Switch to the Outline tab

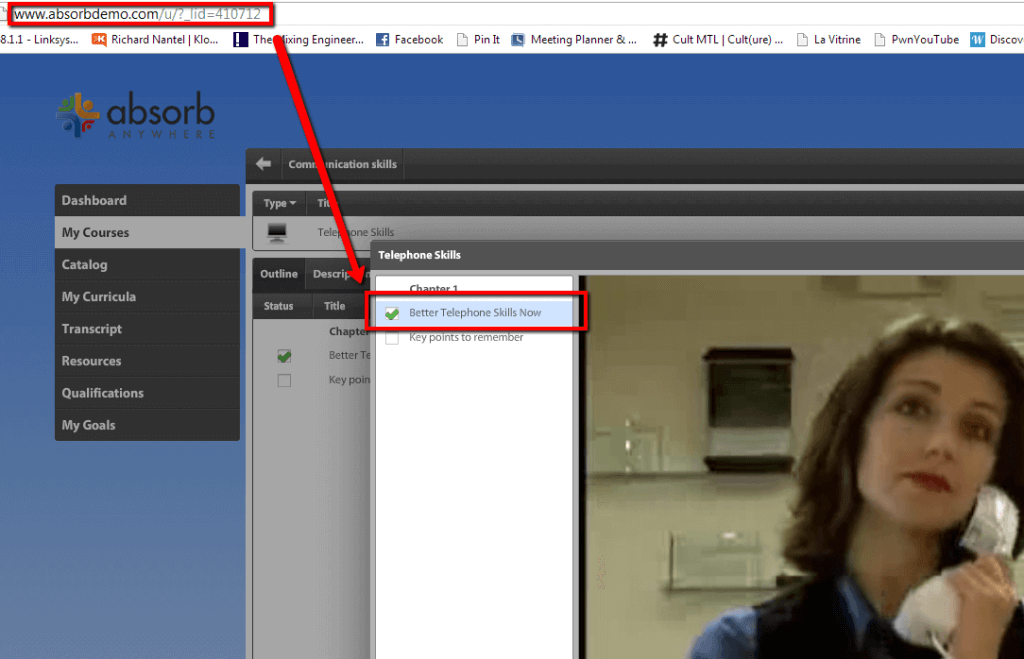[x=279, y=274]
